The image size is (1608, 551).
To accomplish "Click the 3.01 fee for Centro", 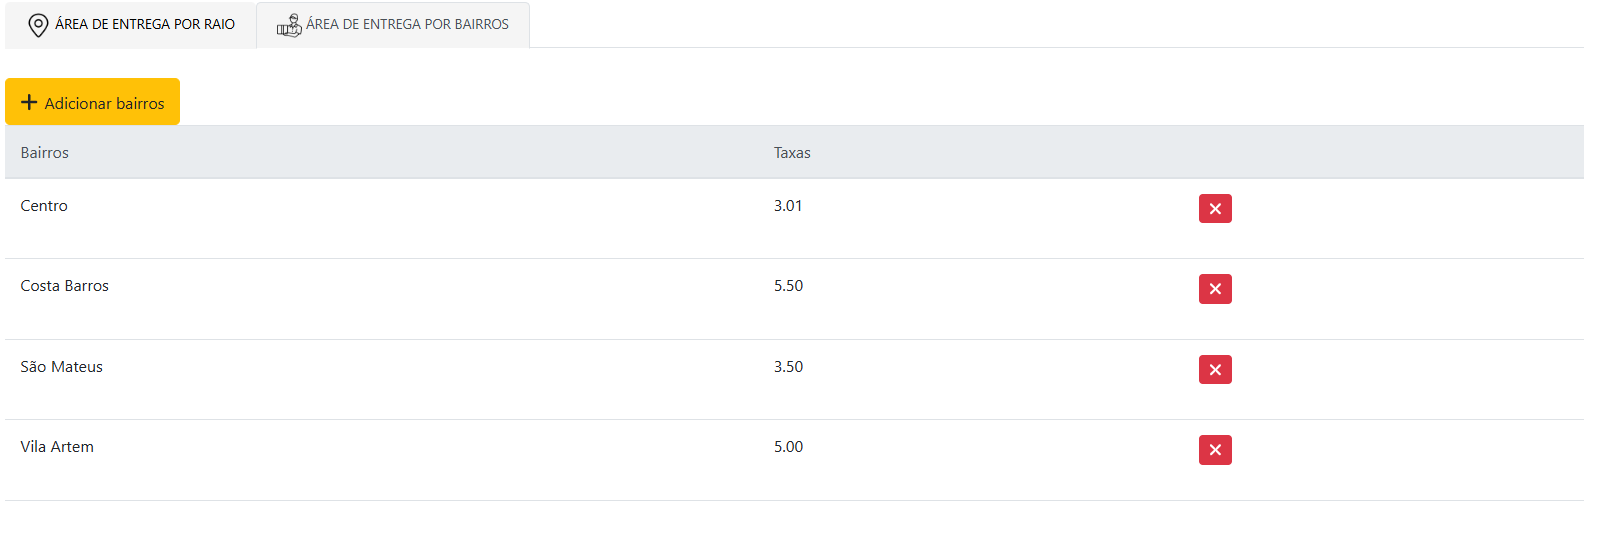I will pos(788,206).
